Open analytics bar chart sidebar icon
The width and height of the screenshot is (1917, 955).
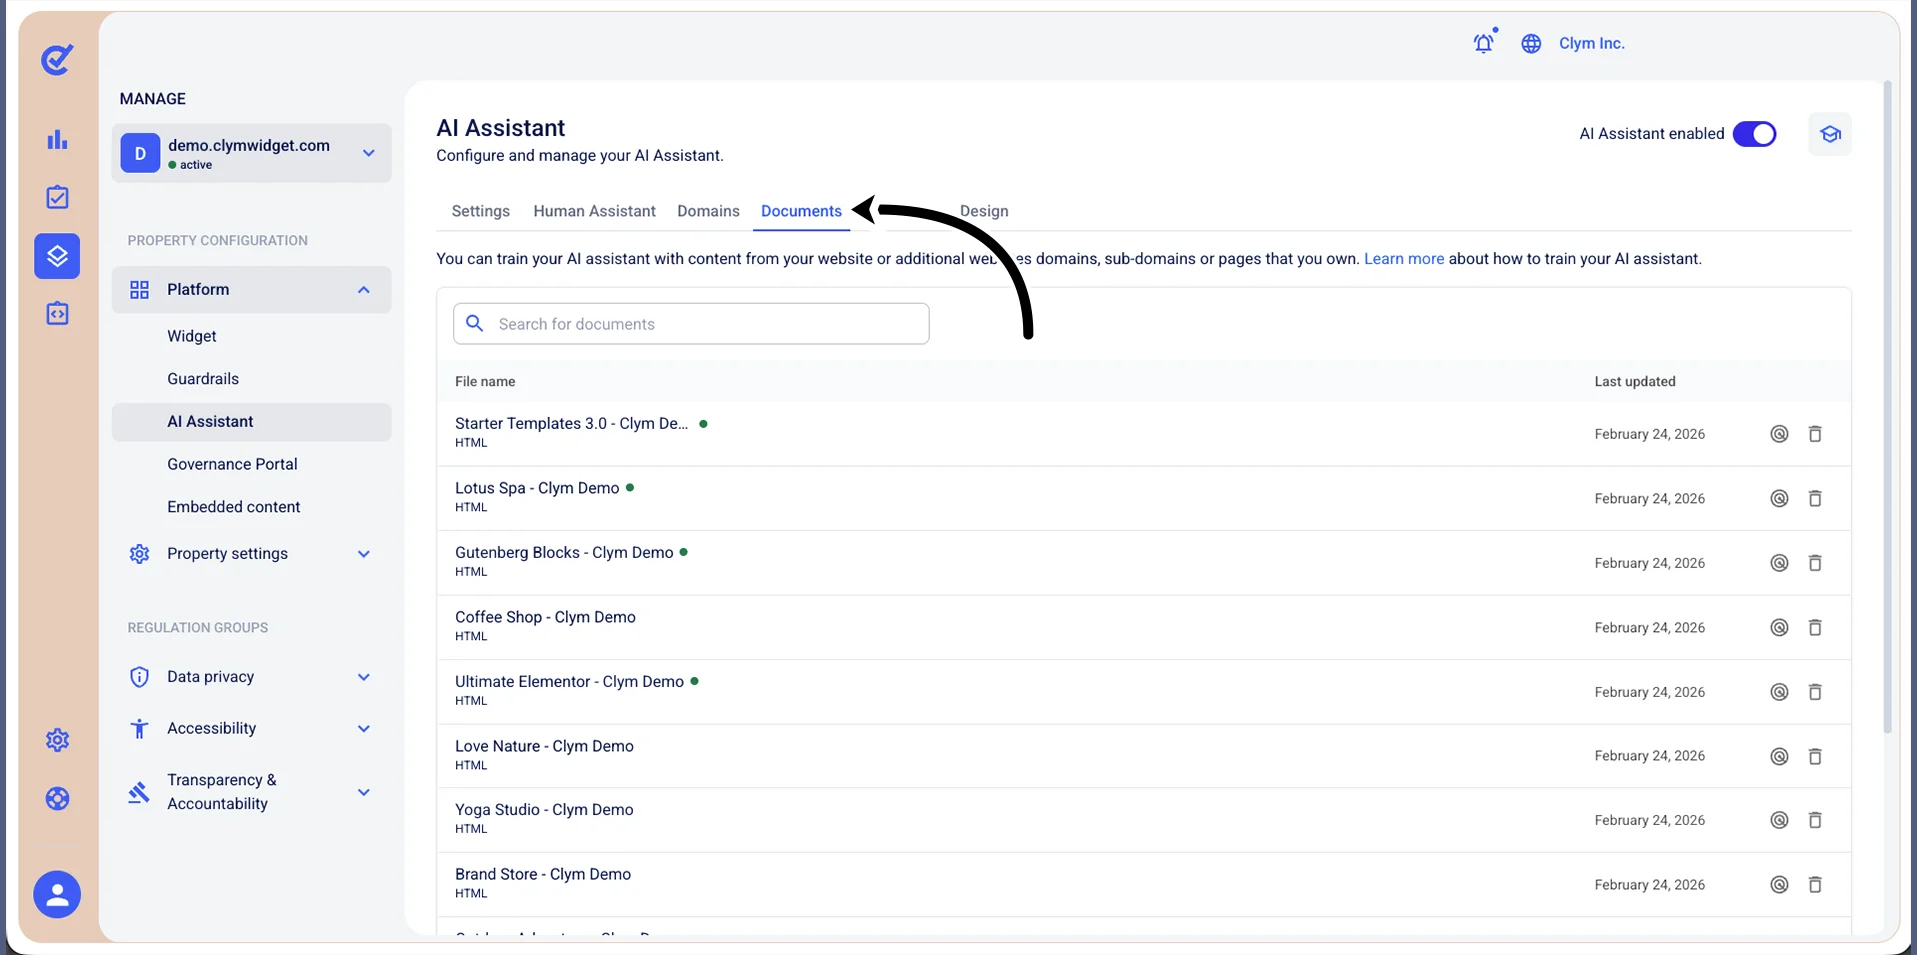tap(58, 140)
